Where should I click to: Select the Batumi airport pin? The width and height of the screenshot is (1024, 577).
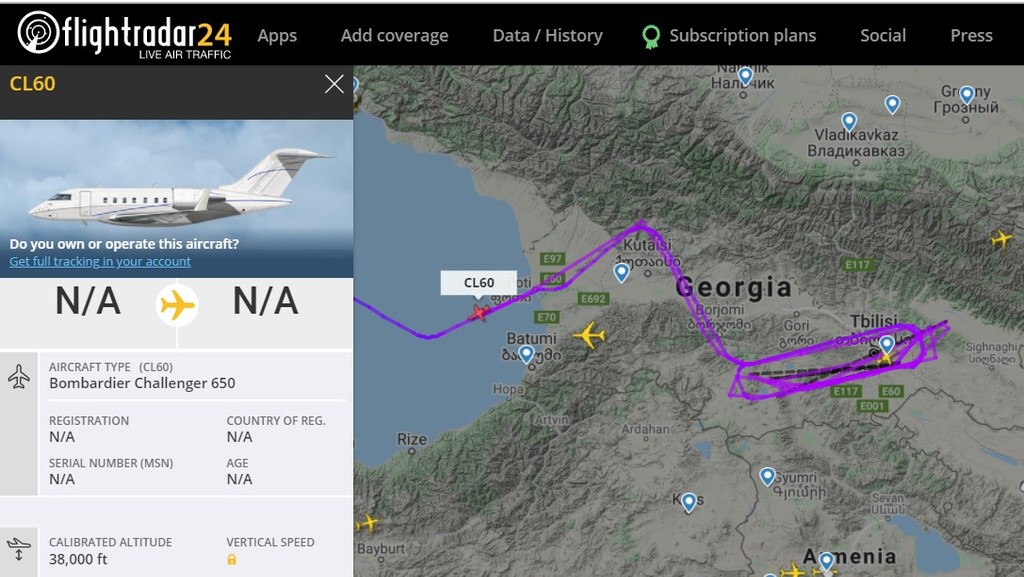(526, 353)
